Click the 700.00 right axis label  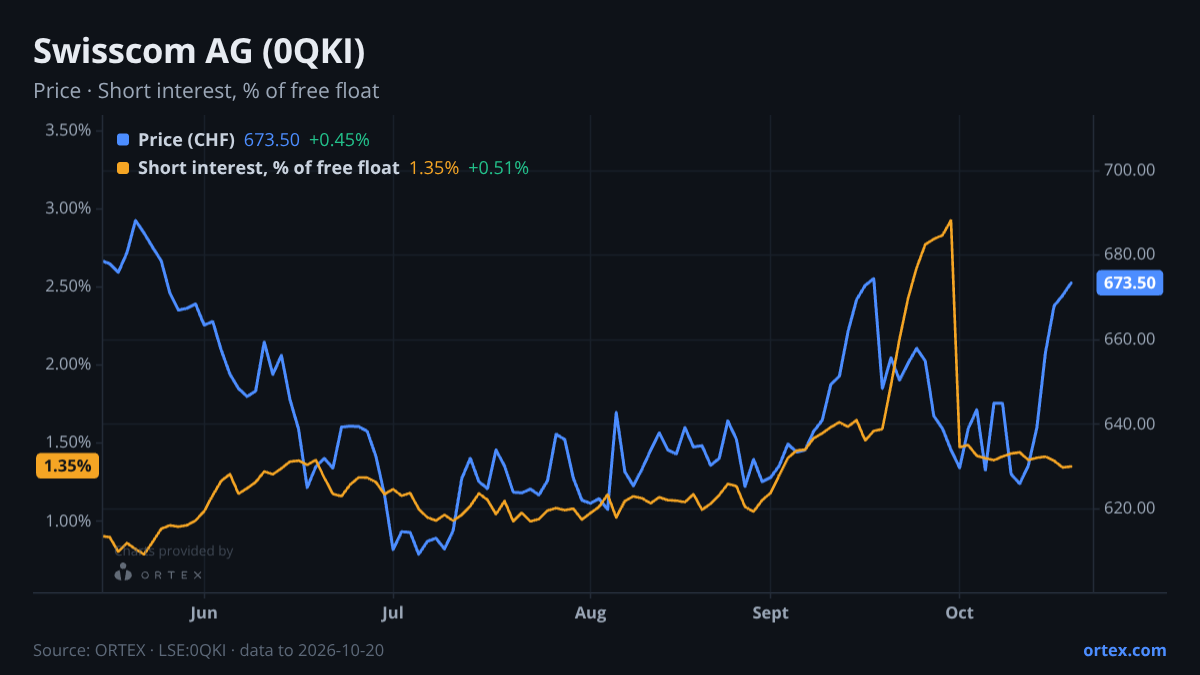[1130, 170]
